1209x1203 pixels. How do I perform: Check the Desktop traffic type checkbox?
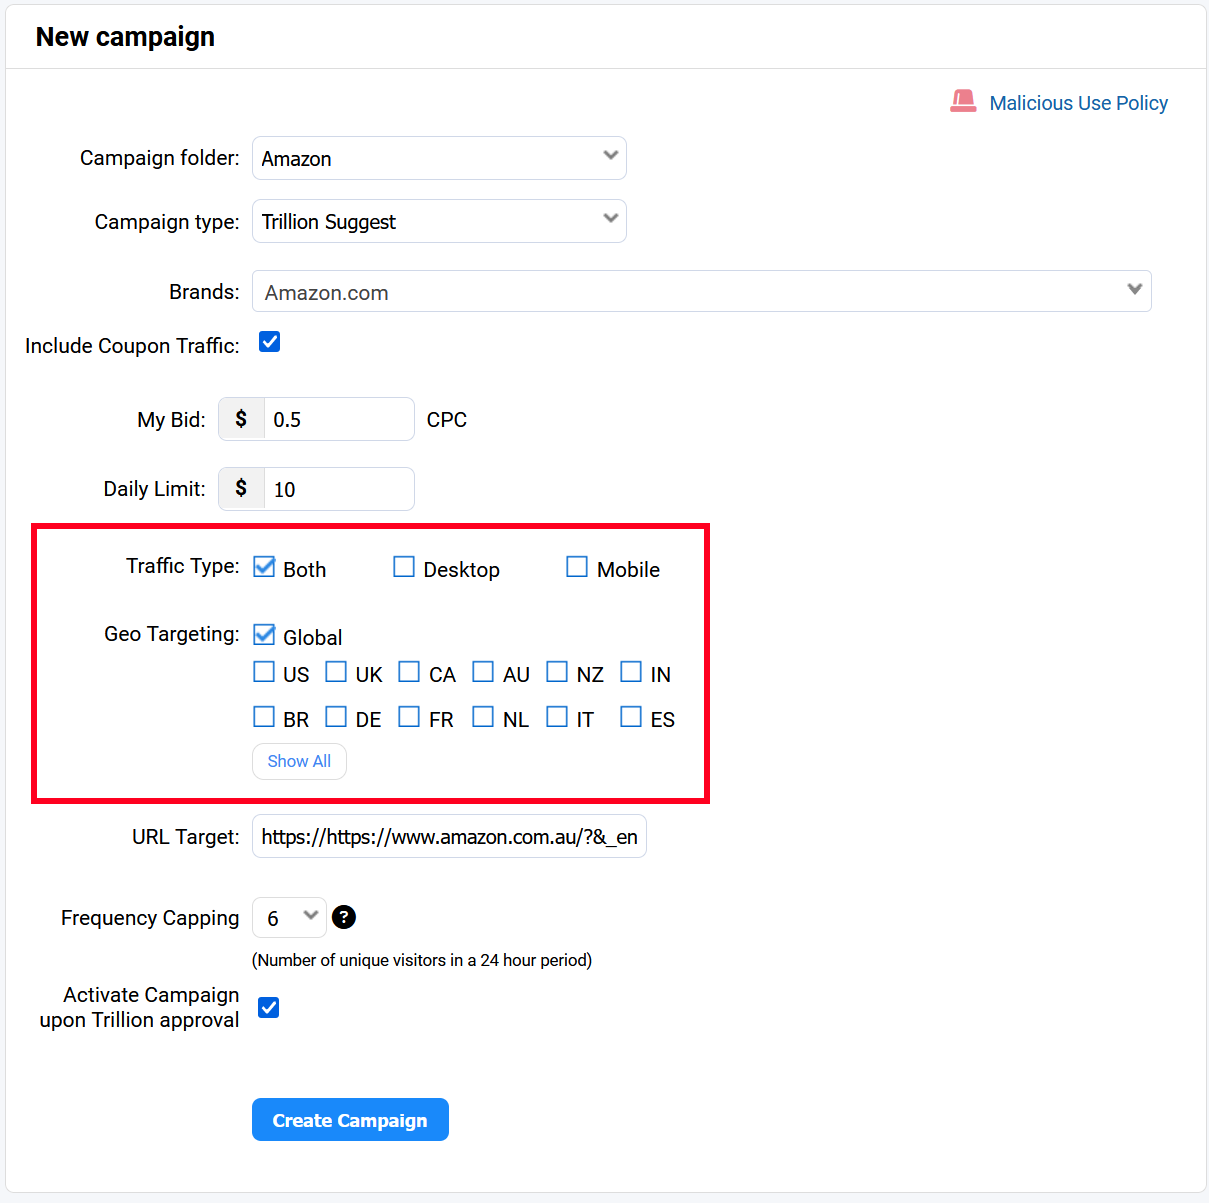404,567
